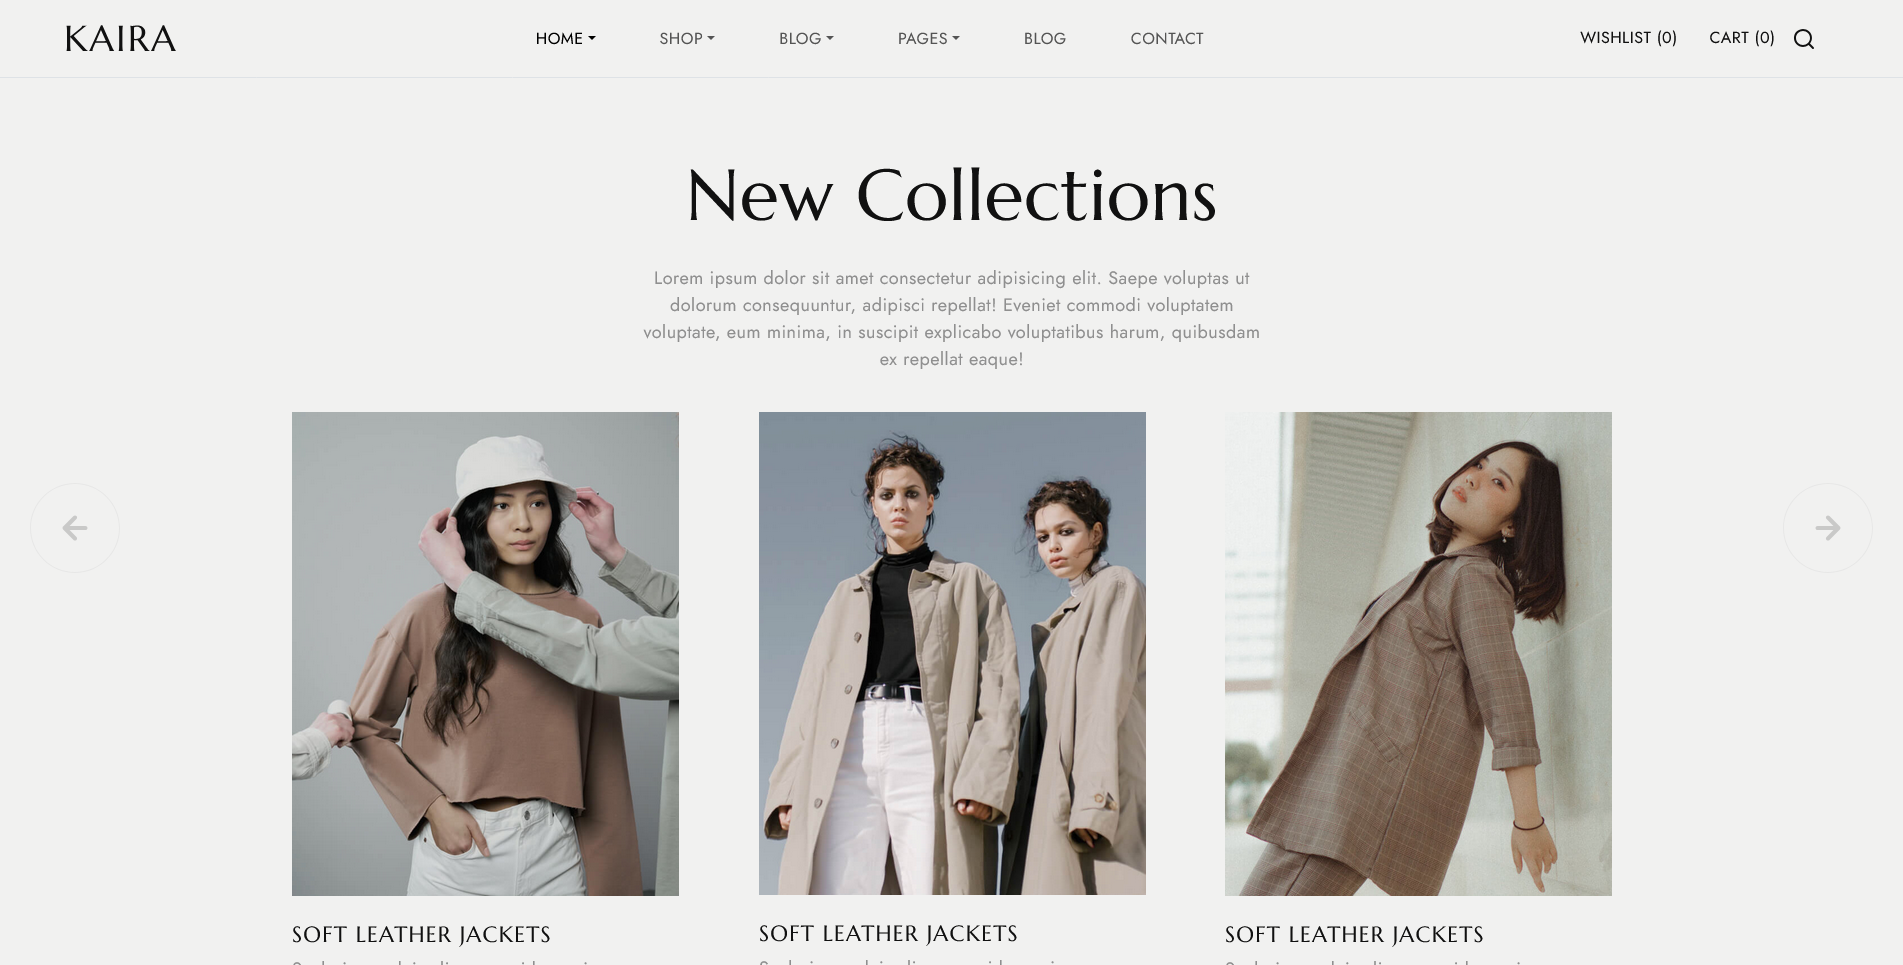Open WISHLIST (0)
This screenshot has width=1903, height=965.
tap(1628, 38)
